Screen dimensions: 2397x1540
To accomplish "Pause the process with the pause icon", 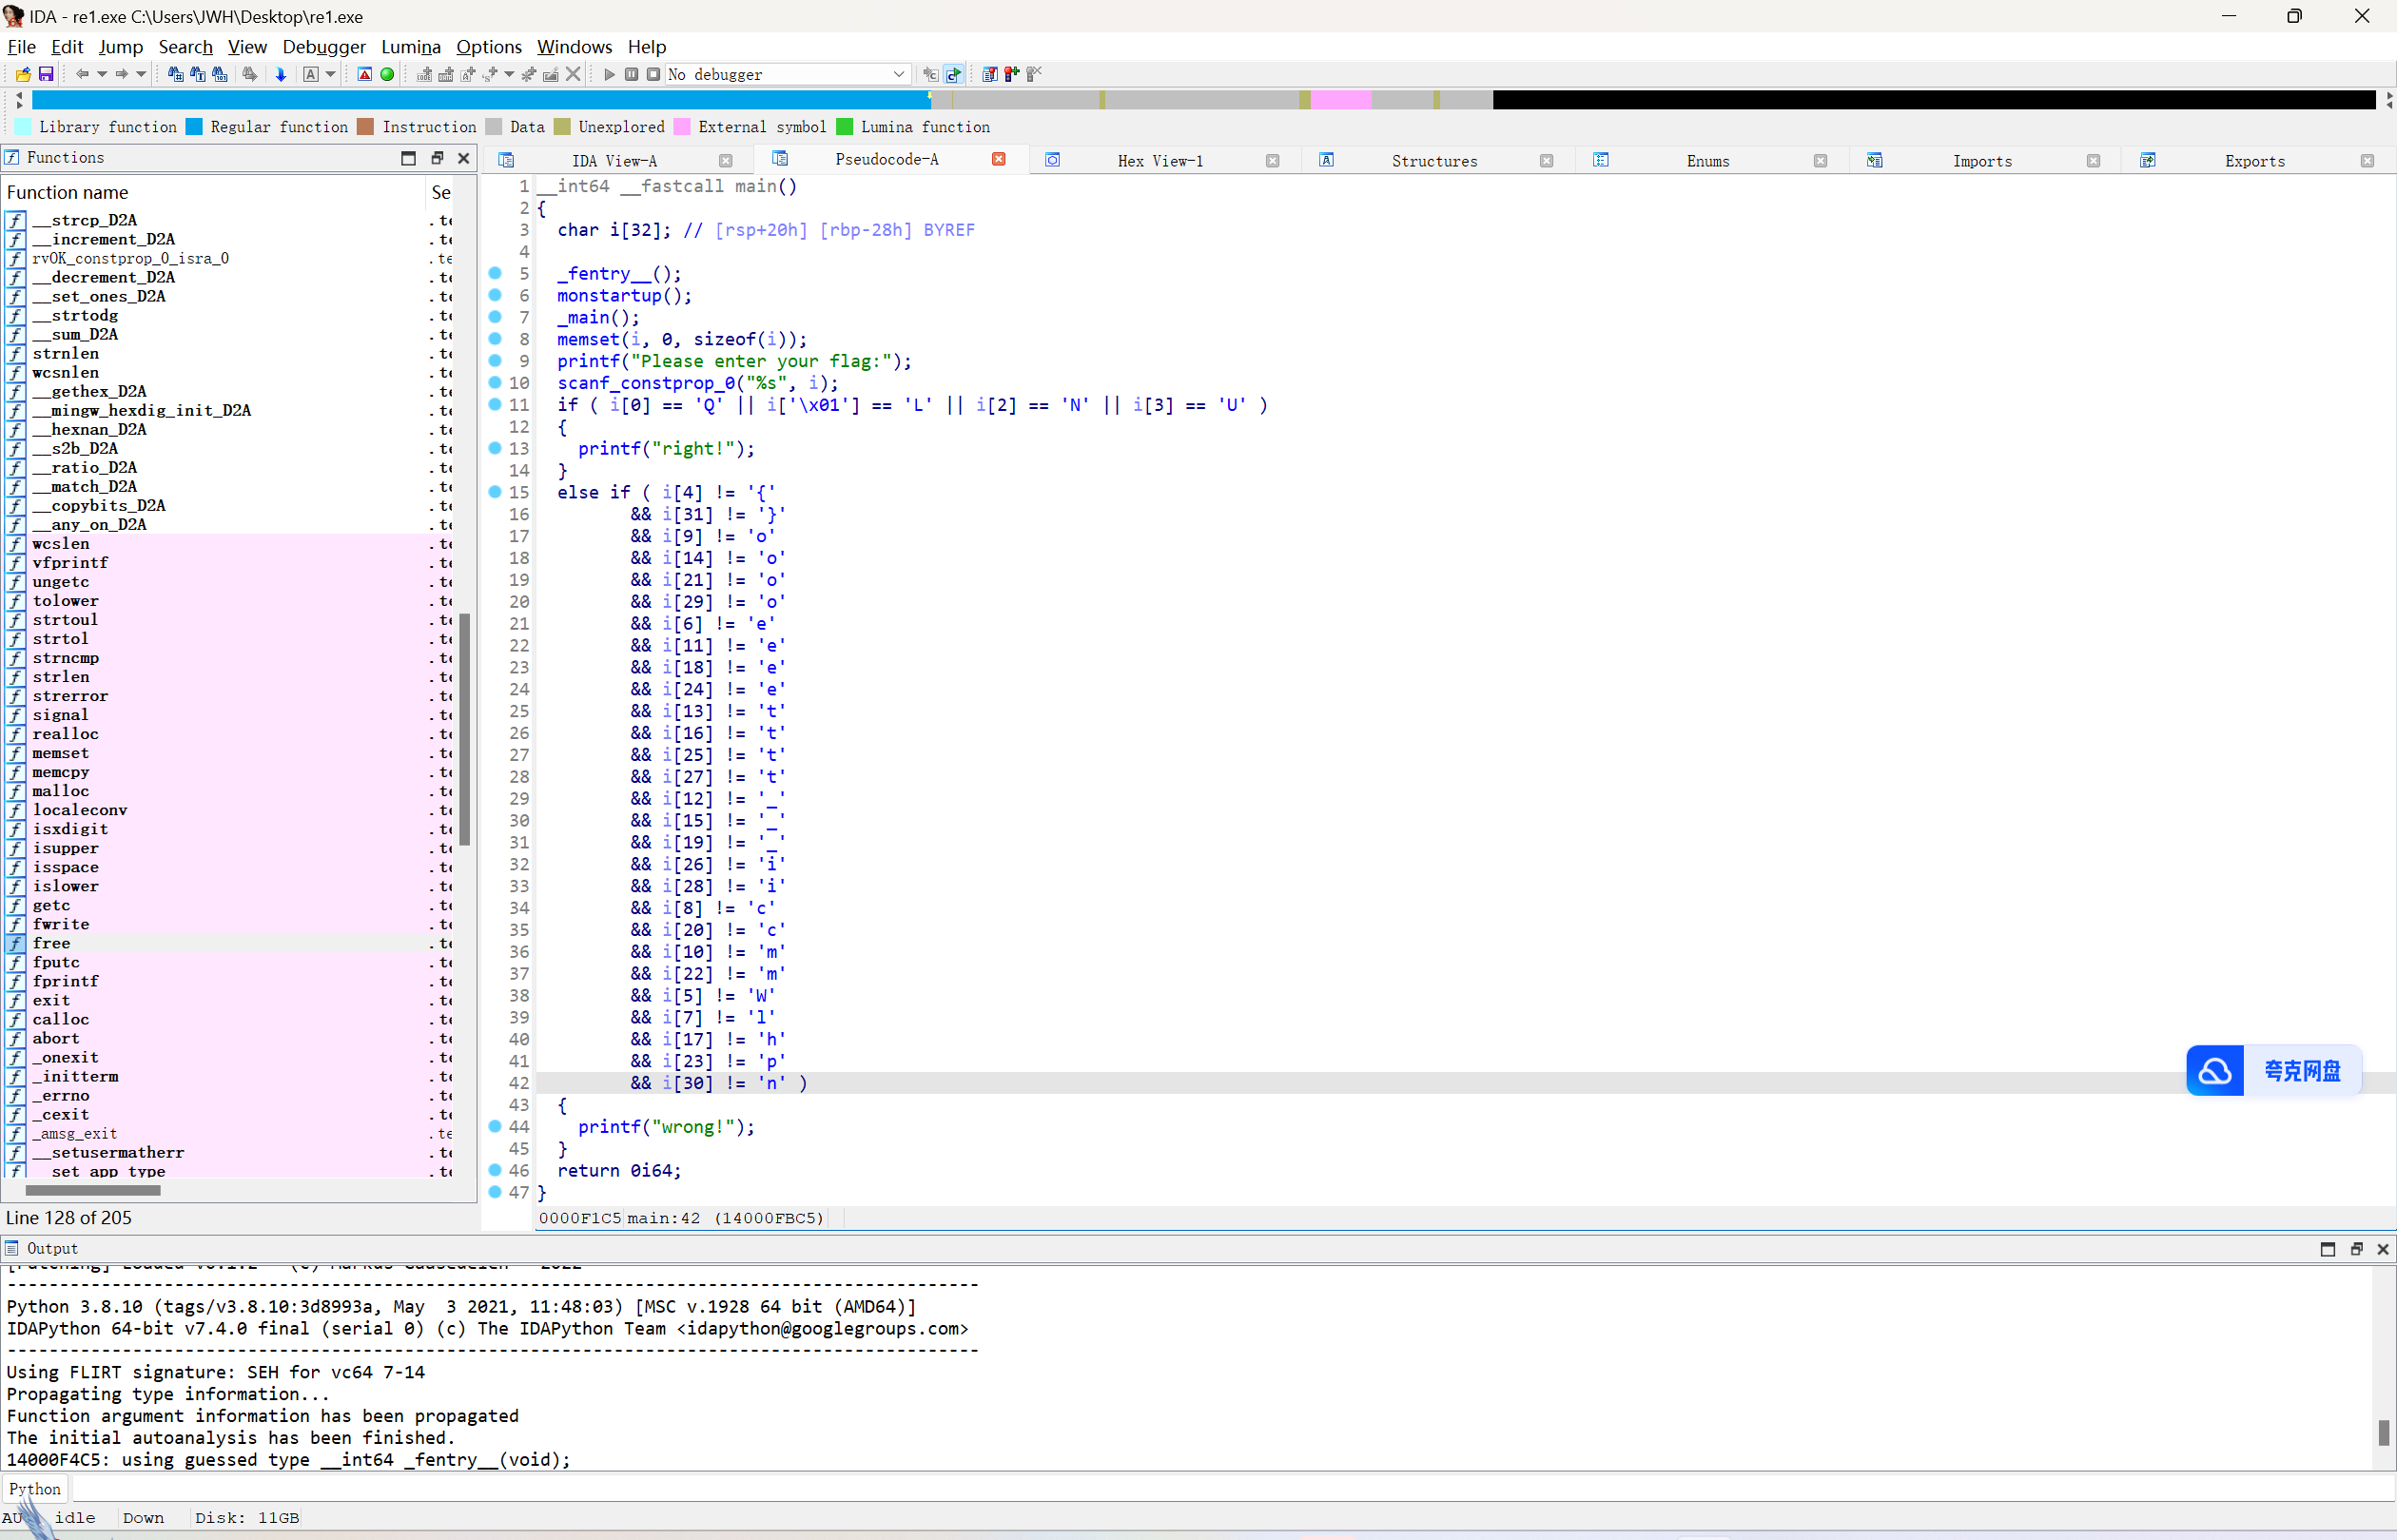I will (x=631, y=74).
